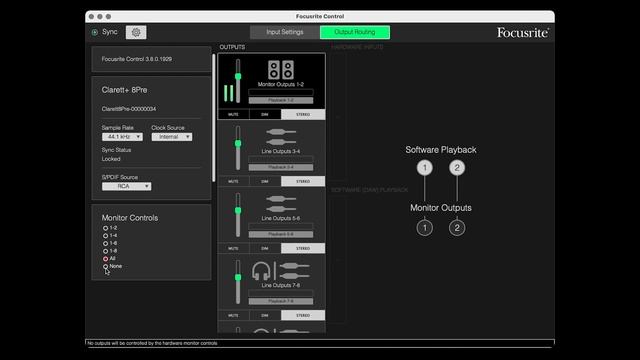
Task: Click the custom name field for Line Outputs 3-4
Action: [281, 159]
